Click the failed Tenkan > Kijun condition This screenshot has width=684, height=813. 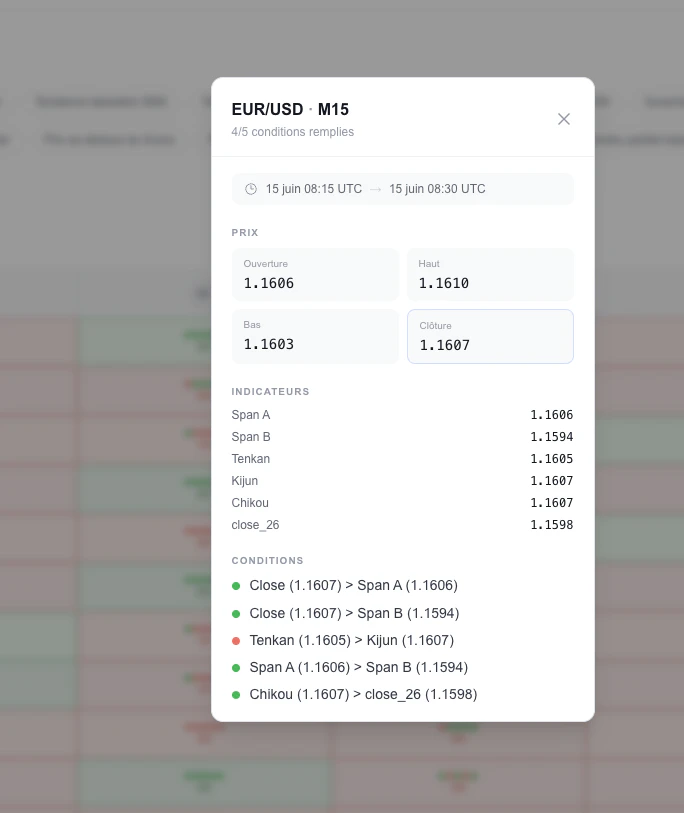point(352,640)
